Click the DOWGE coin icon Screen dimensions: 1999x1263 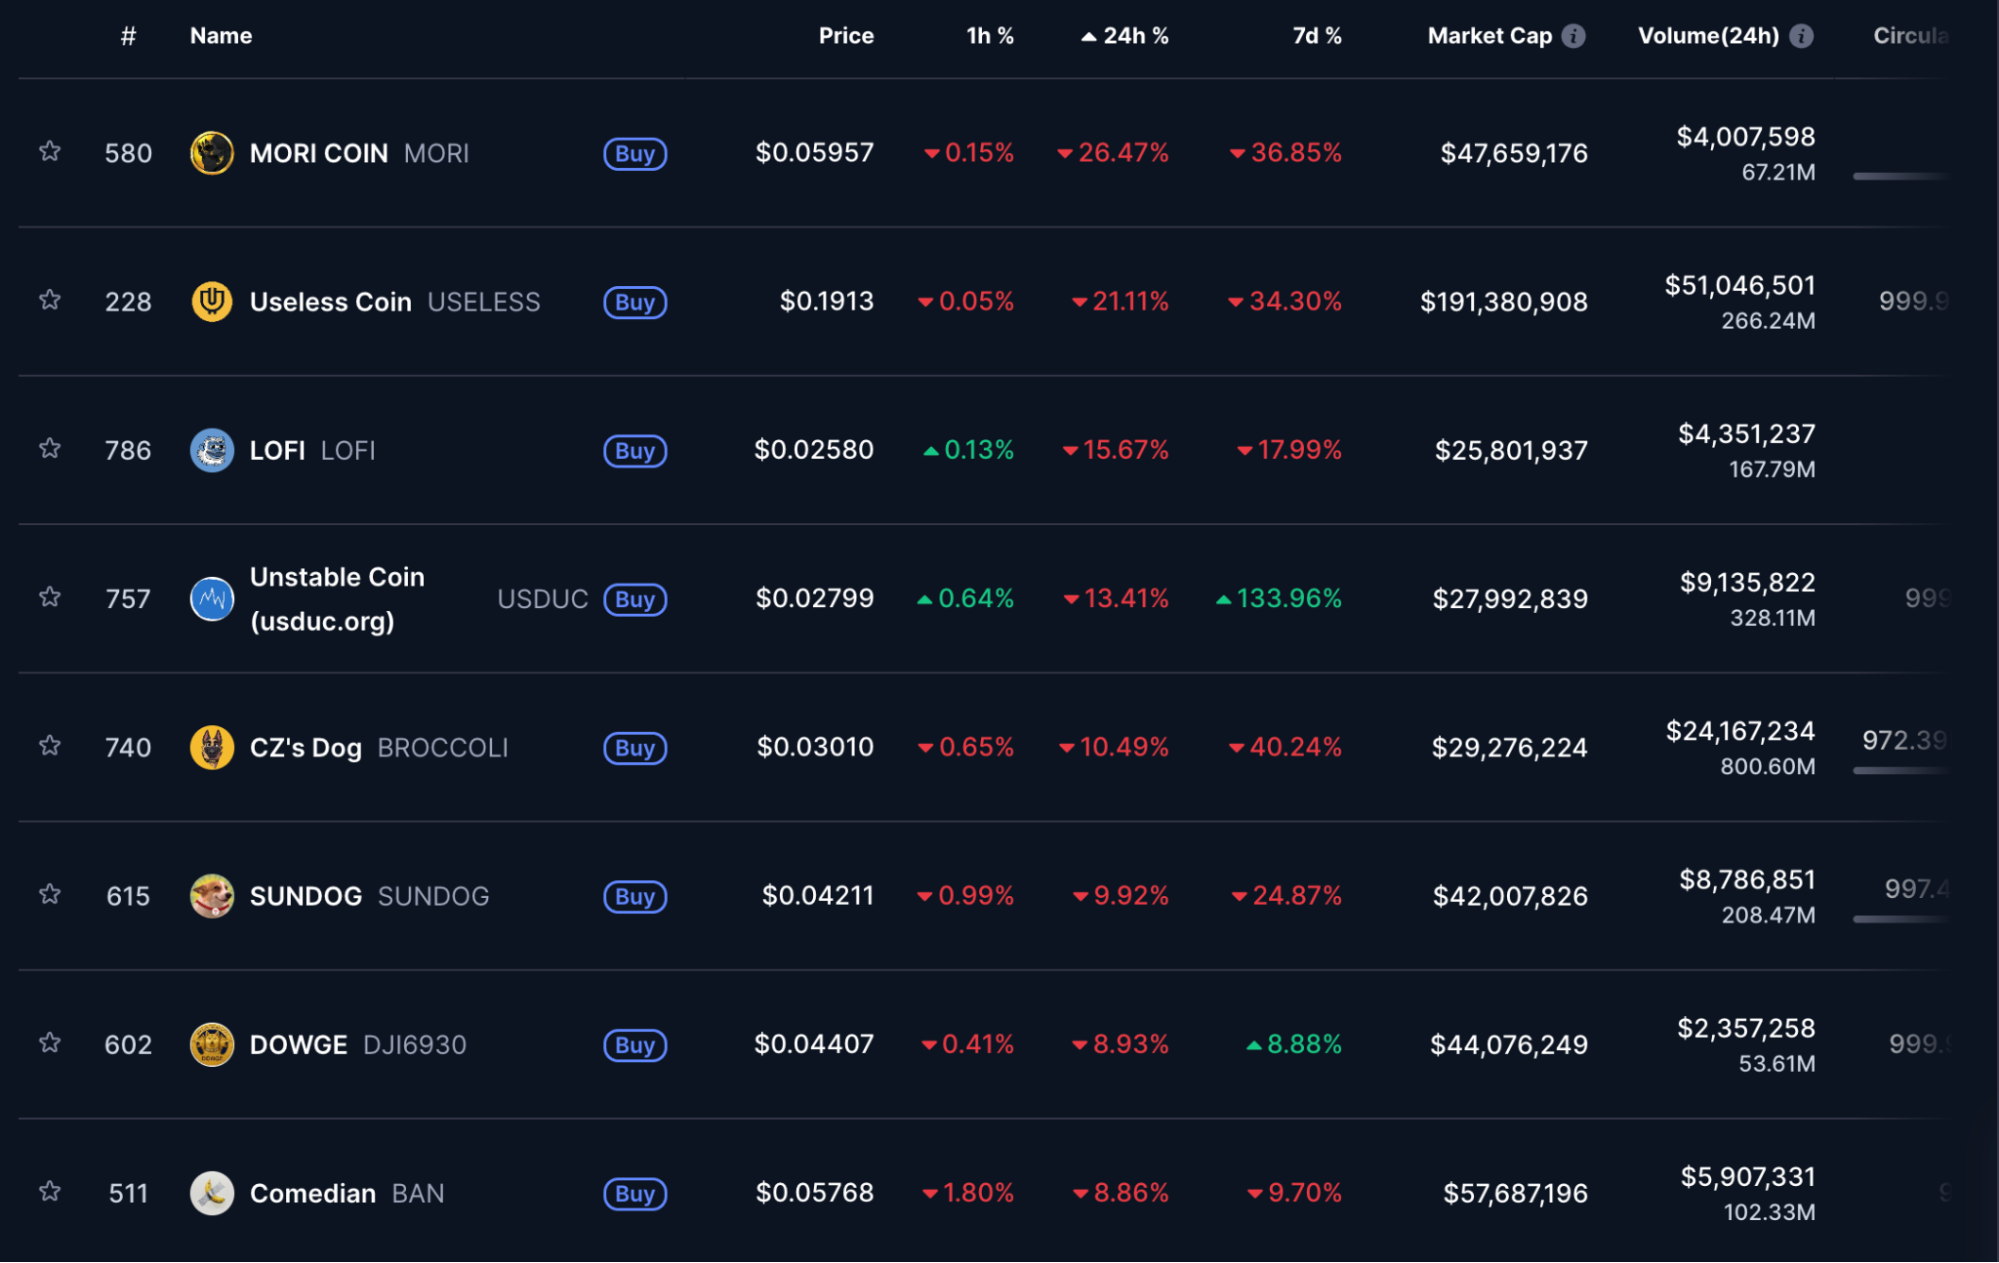pos(211,1044)
